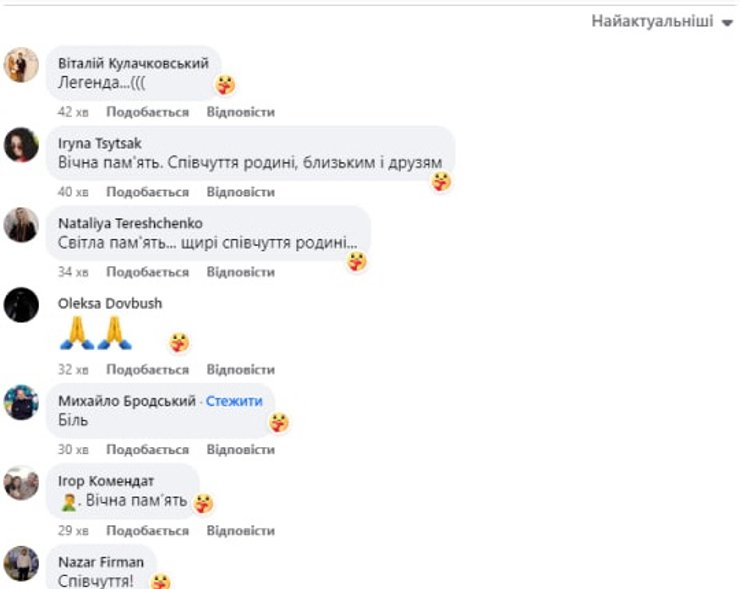Reply to Oleksa Dovbush's comment
Viewport: 740px width, 589px height.
point(241,370)
